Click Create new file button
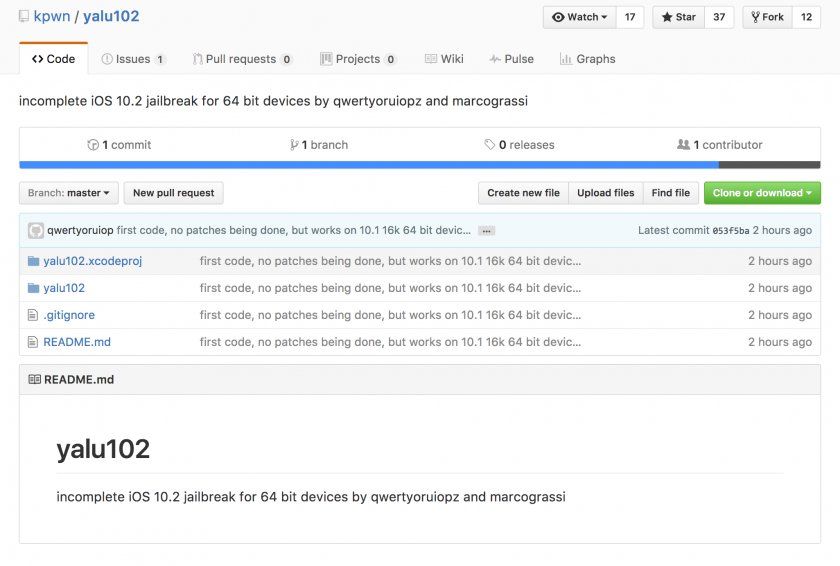 (x=523, y=193)
